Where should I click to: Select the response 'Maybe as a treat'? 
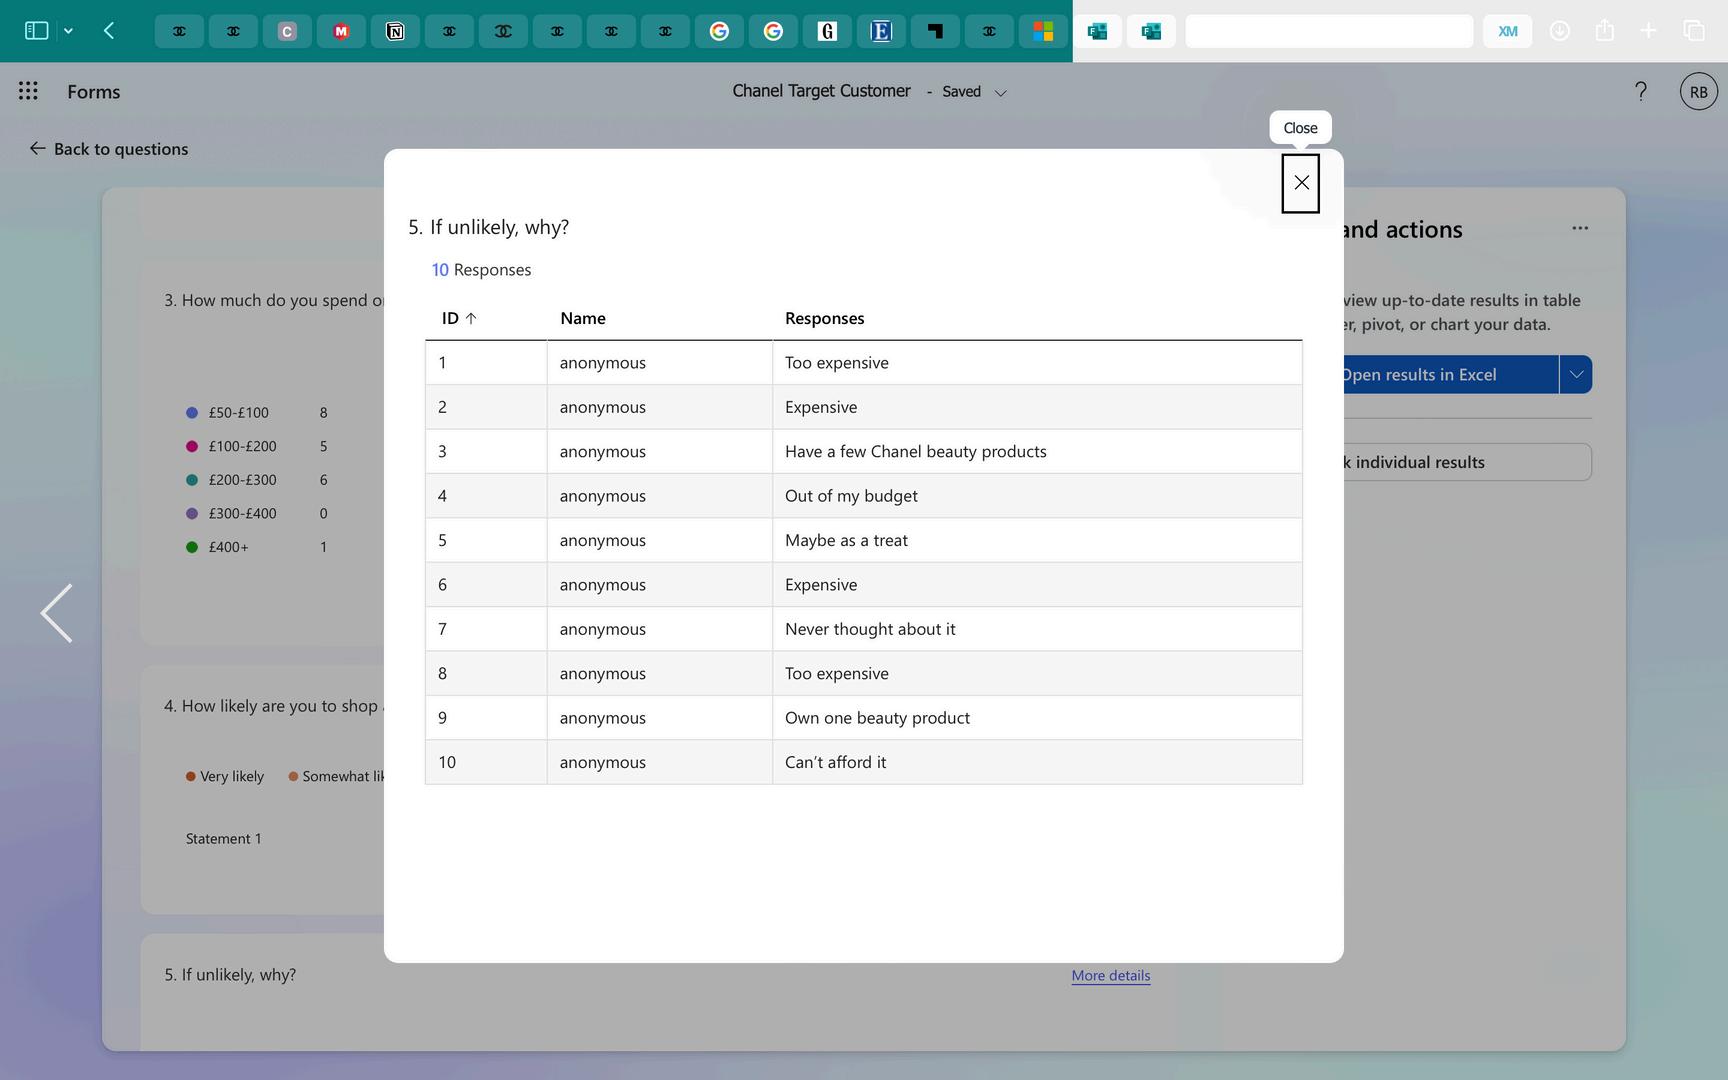(x=846, y=540)
